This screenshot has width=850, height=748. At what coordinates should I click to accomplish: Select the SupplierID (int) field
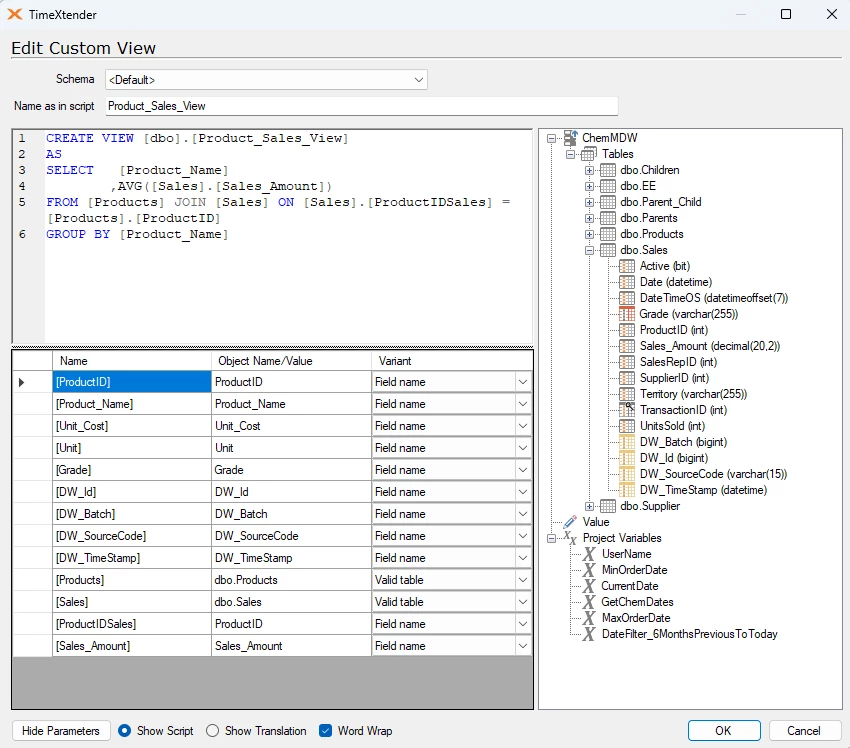(674, 378)
